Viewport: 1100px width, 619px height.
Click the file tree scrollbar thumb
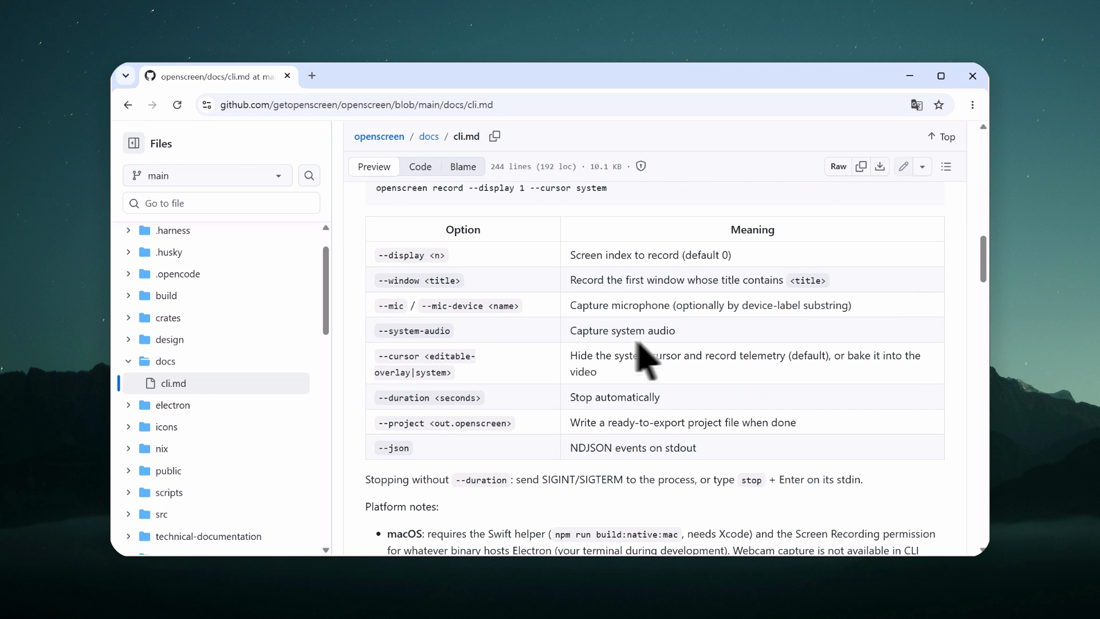pos(326,290)
